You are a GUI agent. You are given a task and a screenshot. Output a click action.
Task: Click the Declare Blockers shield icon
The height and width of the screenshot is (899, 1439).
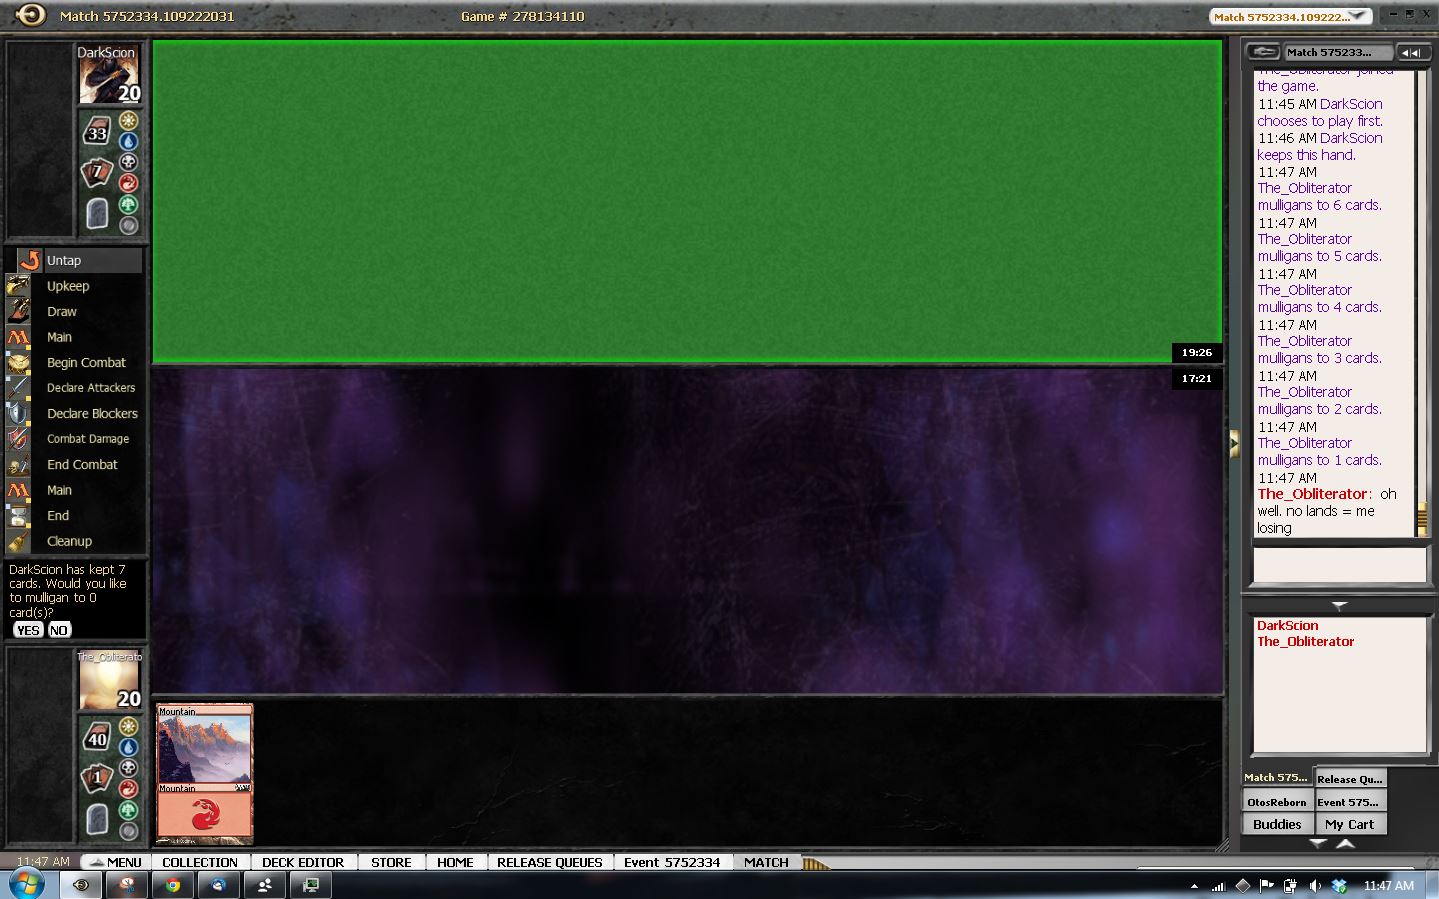point(18,413)
